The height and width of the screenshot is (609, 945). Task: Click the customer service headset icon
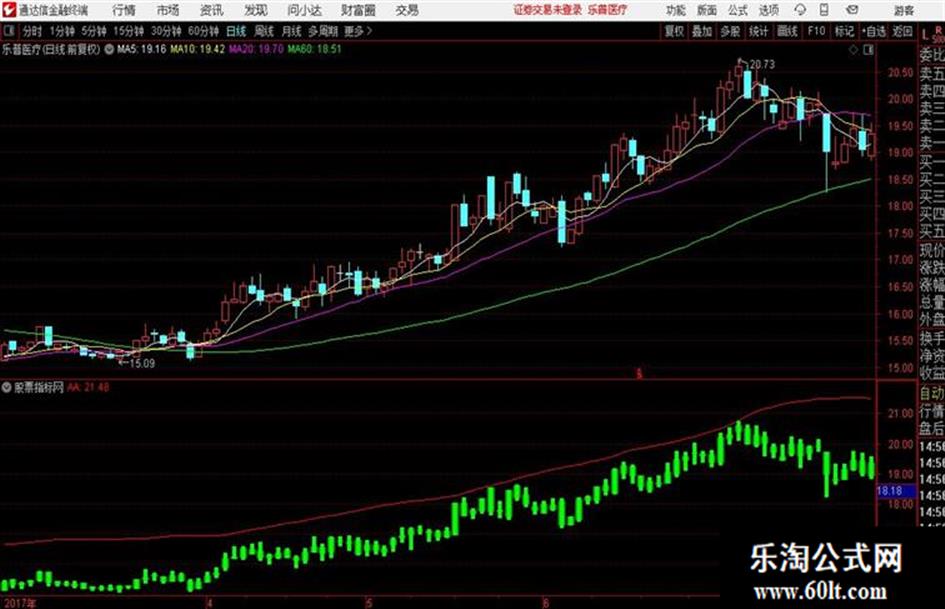click(800, 10)
